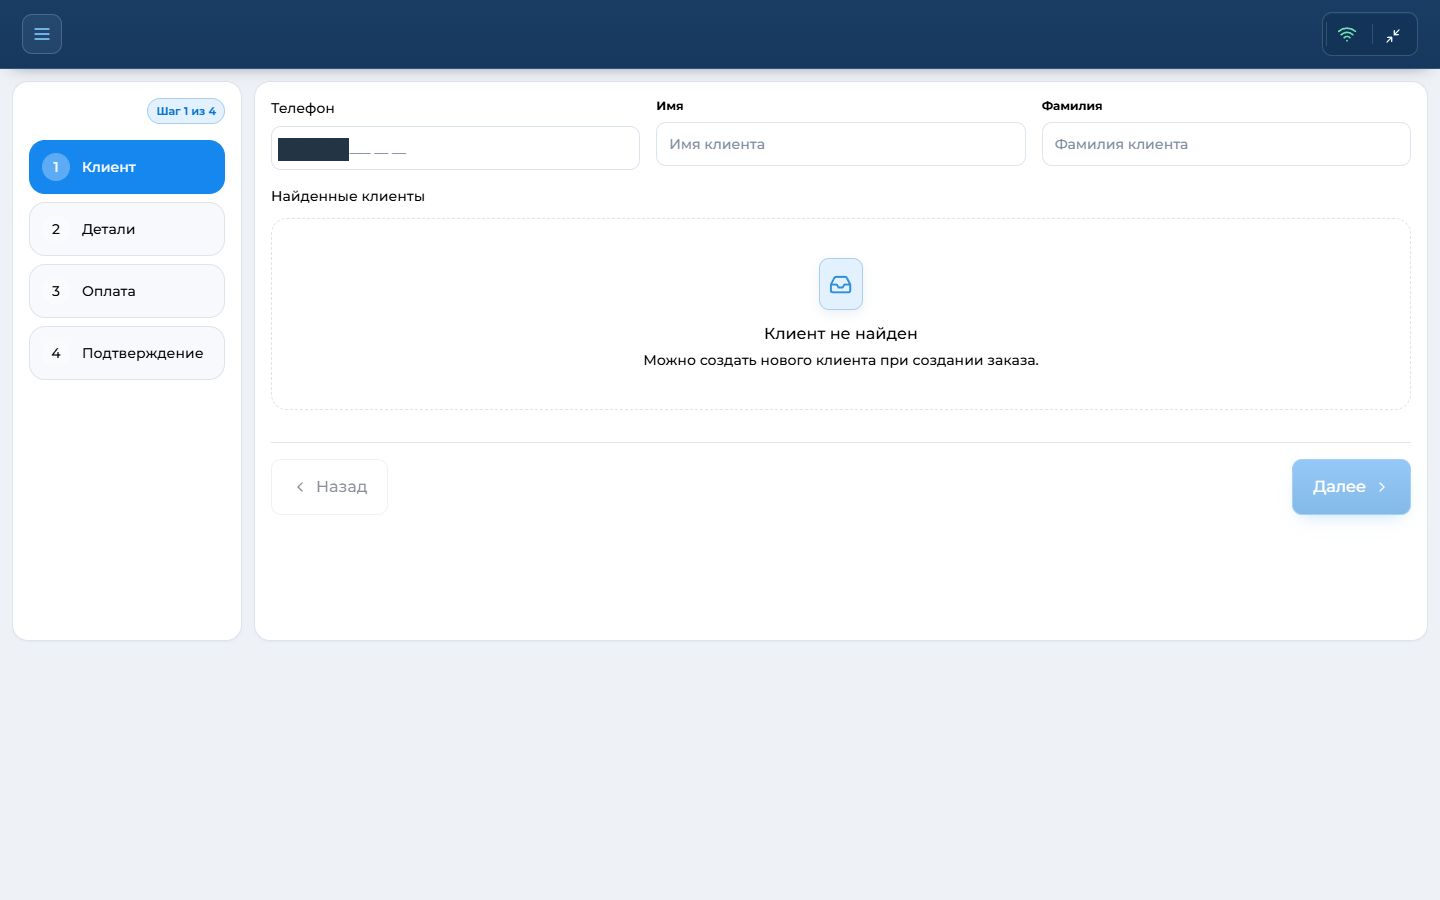Open step 3 Оплата
The height and width of the screenshot is (900, 1440).
pos(127,291)
